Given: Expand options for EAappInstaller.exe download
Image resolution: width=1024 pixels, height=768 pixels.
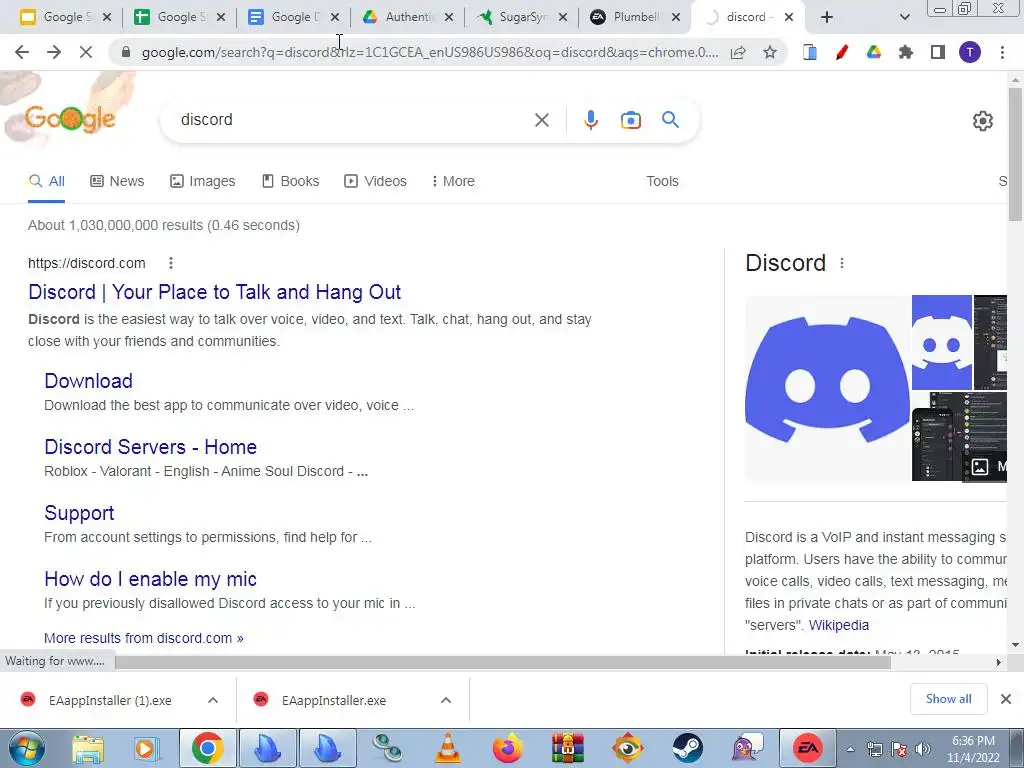Looking at the screenshot, I should [446, 700].
